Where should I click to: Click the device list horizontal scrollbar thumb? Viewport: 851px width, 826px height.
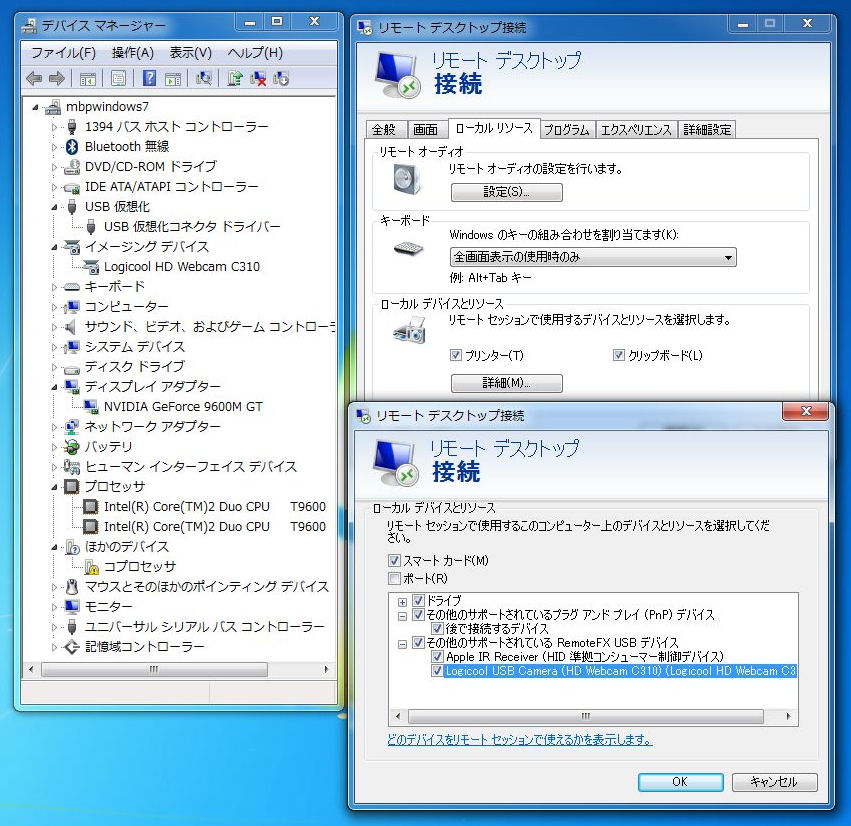[x=585, y=716]
